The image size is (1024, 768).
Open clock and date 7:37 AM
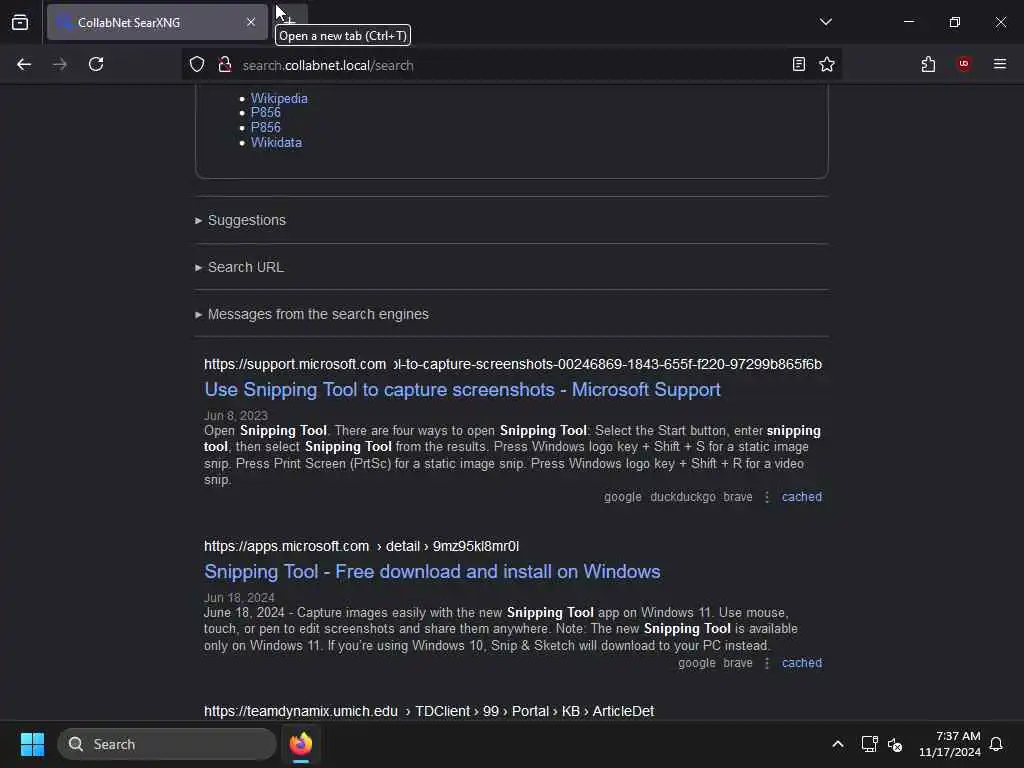coord(950,744)
